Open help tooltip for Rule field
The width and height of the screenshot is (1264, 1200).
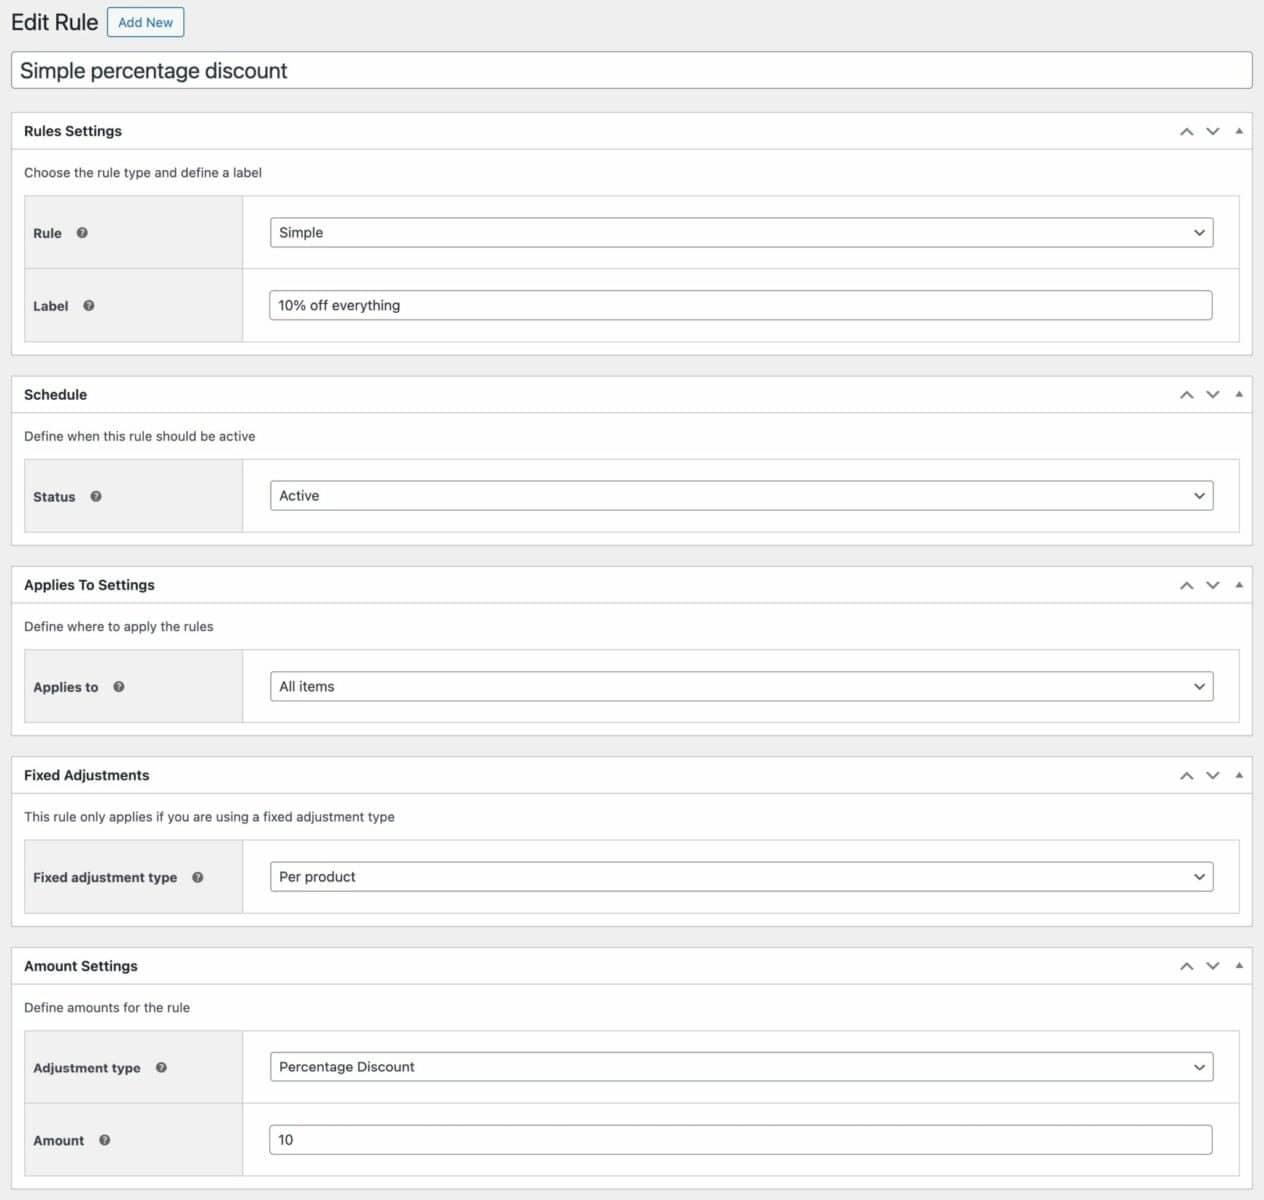pyautogui.click(x=82, y=233)
